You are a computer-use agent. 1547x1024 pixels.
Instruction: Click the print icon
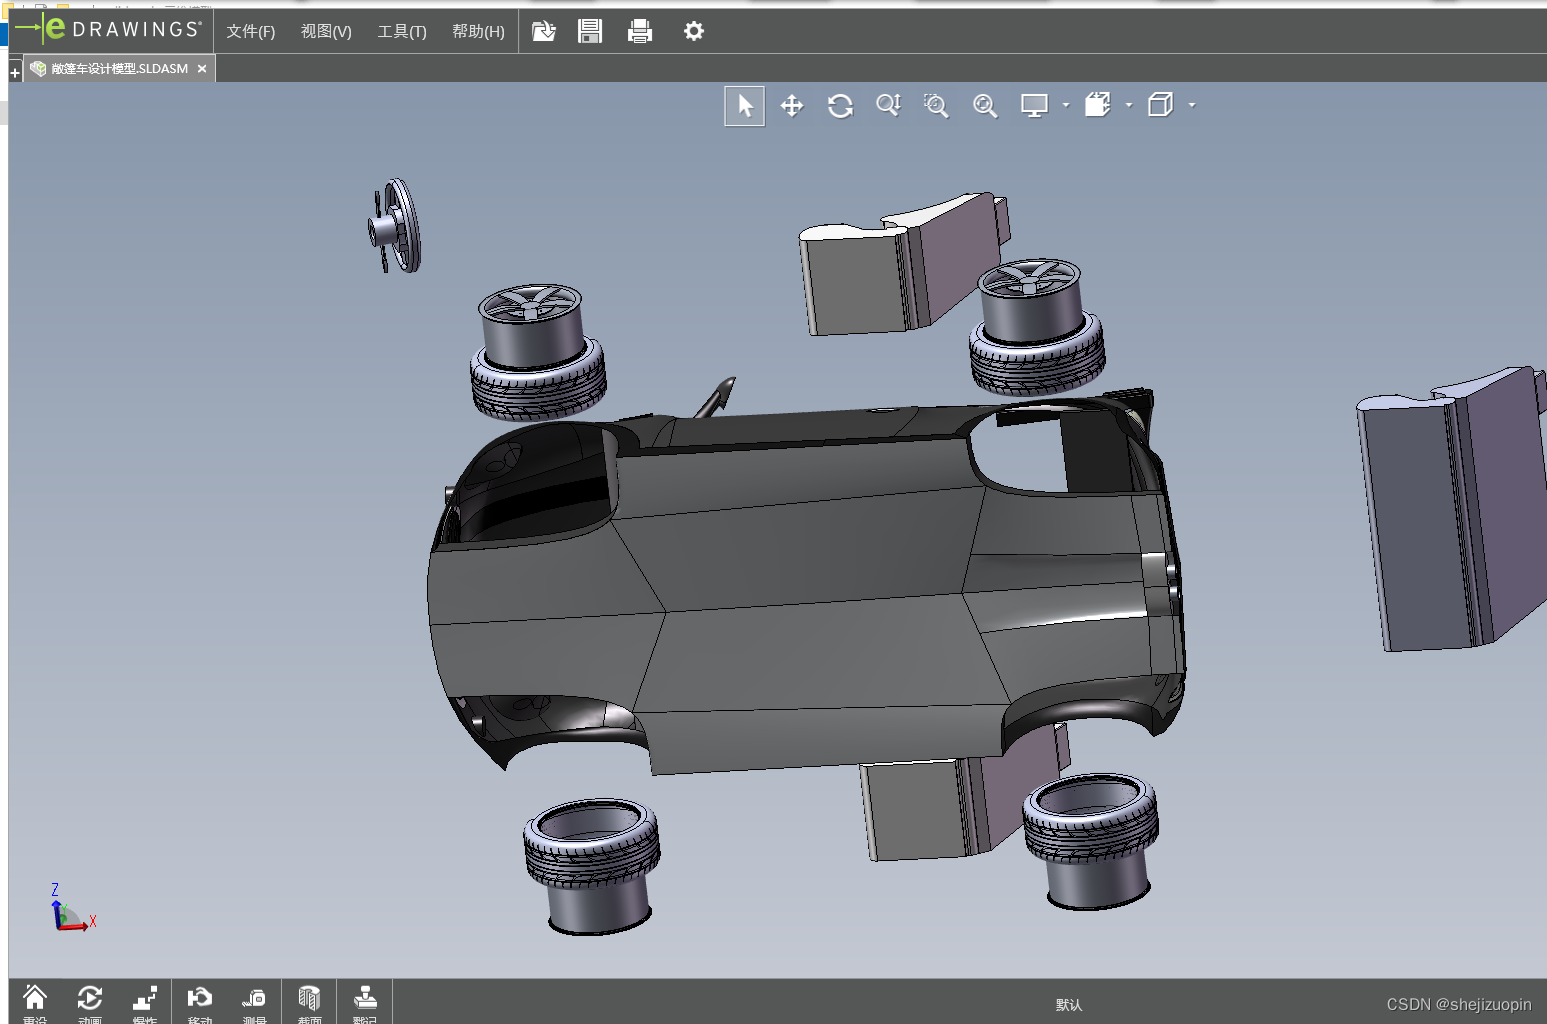click(x=640, y=32)
